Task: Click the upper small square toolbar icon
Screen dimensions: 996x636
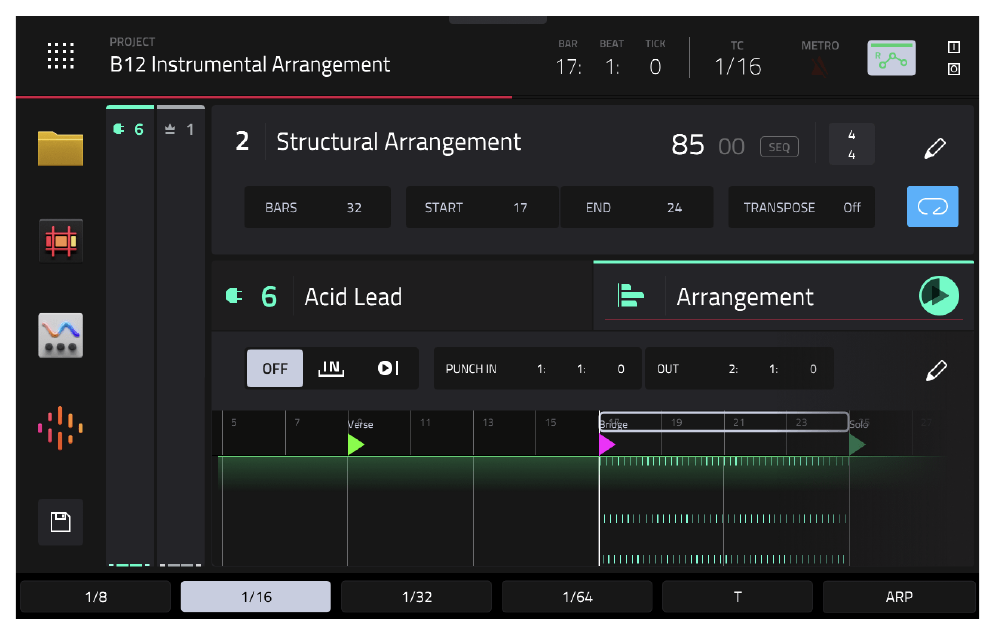Action: point(953,47)
